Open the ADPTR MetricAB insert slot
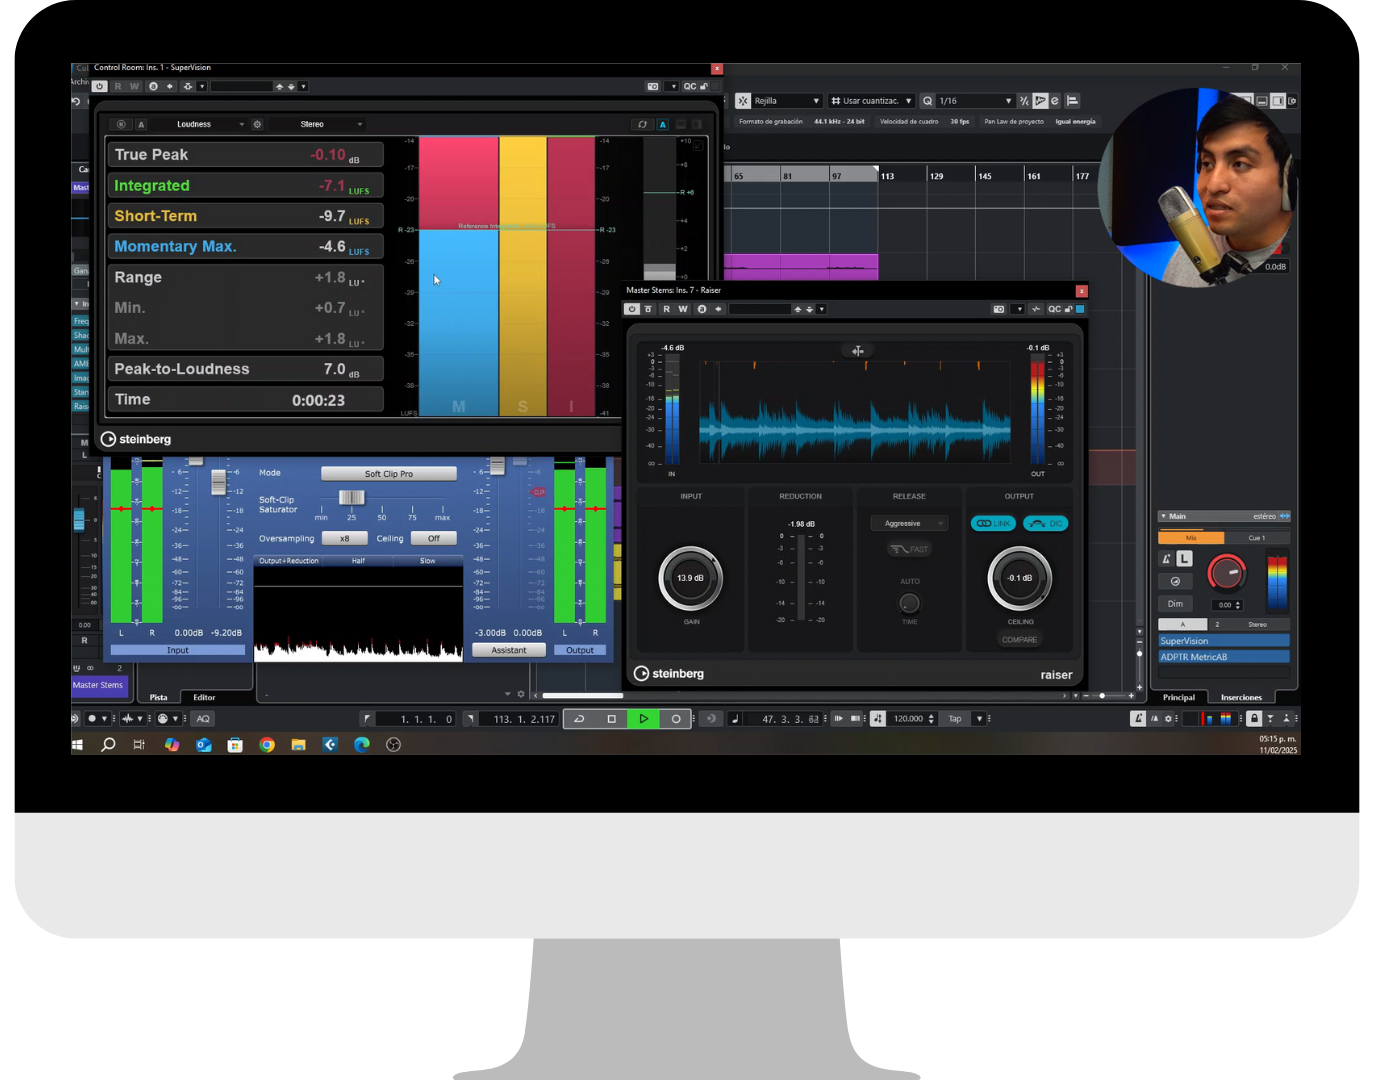 [x=1224, y=657]
